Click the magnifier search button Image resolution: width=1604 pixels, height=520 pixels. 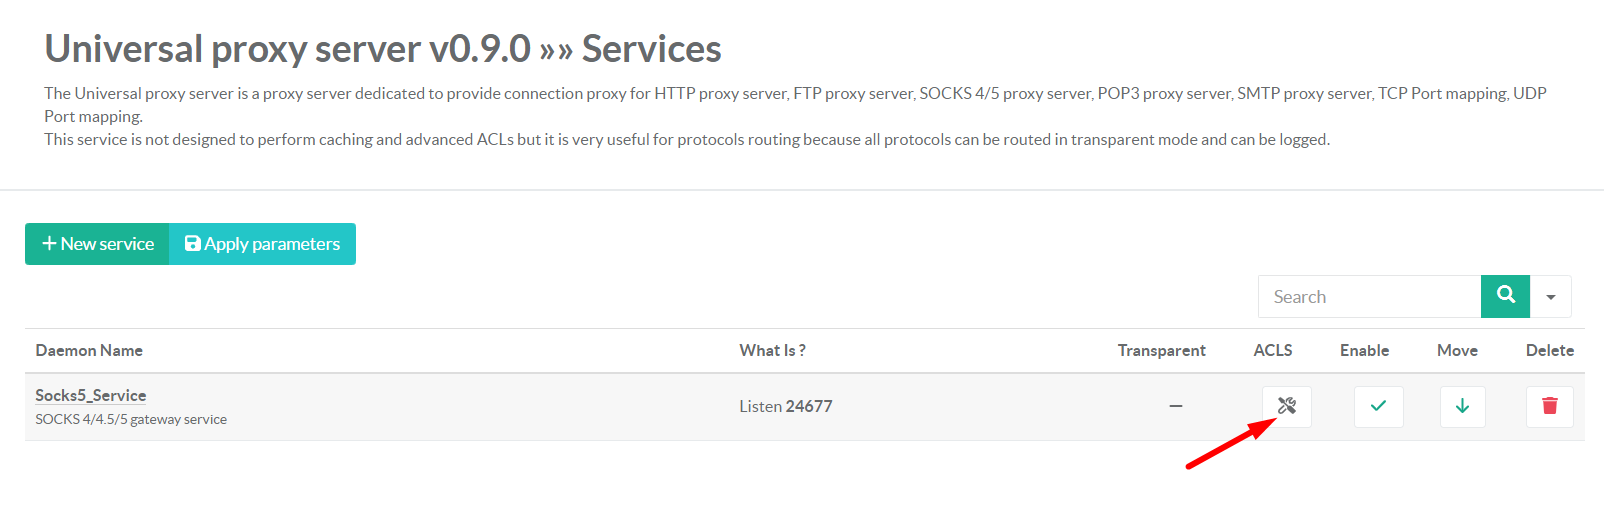click(1505, 296)
